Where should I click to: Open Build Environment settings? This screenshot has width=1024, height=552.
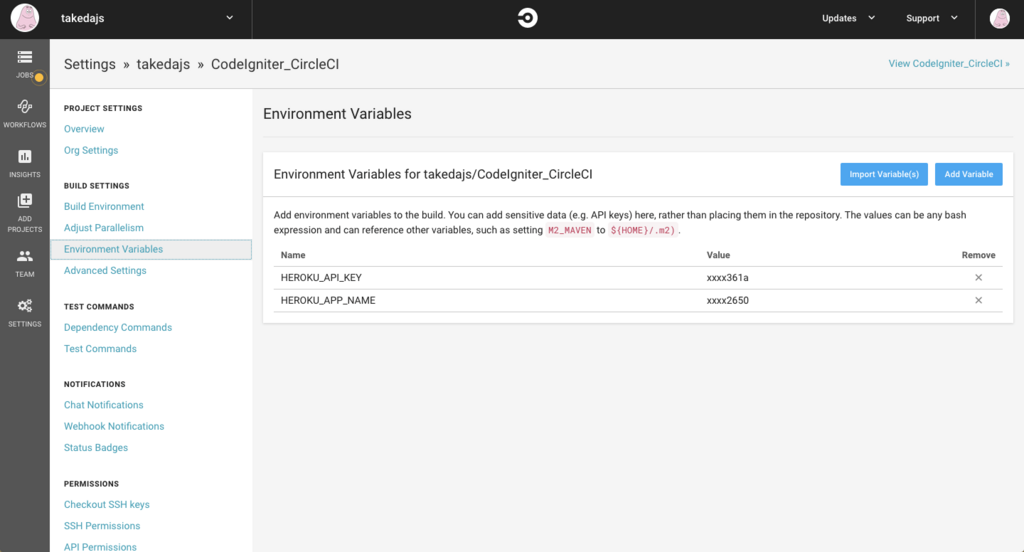[104, 206]
